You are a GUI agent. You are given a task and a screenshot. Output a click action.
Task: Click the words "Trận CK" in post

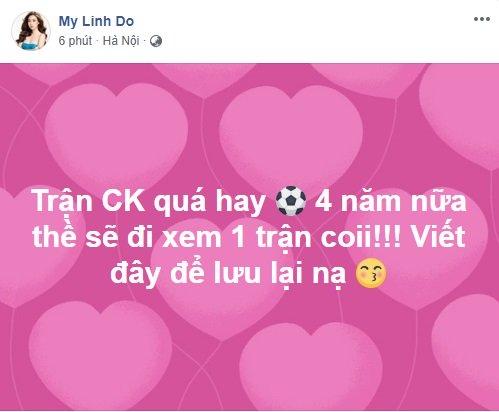click(89, 202)
